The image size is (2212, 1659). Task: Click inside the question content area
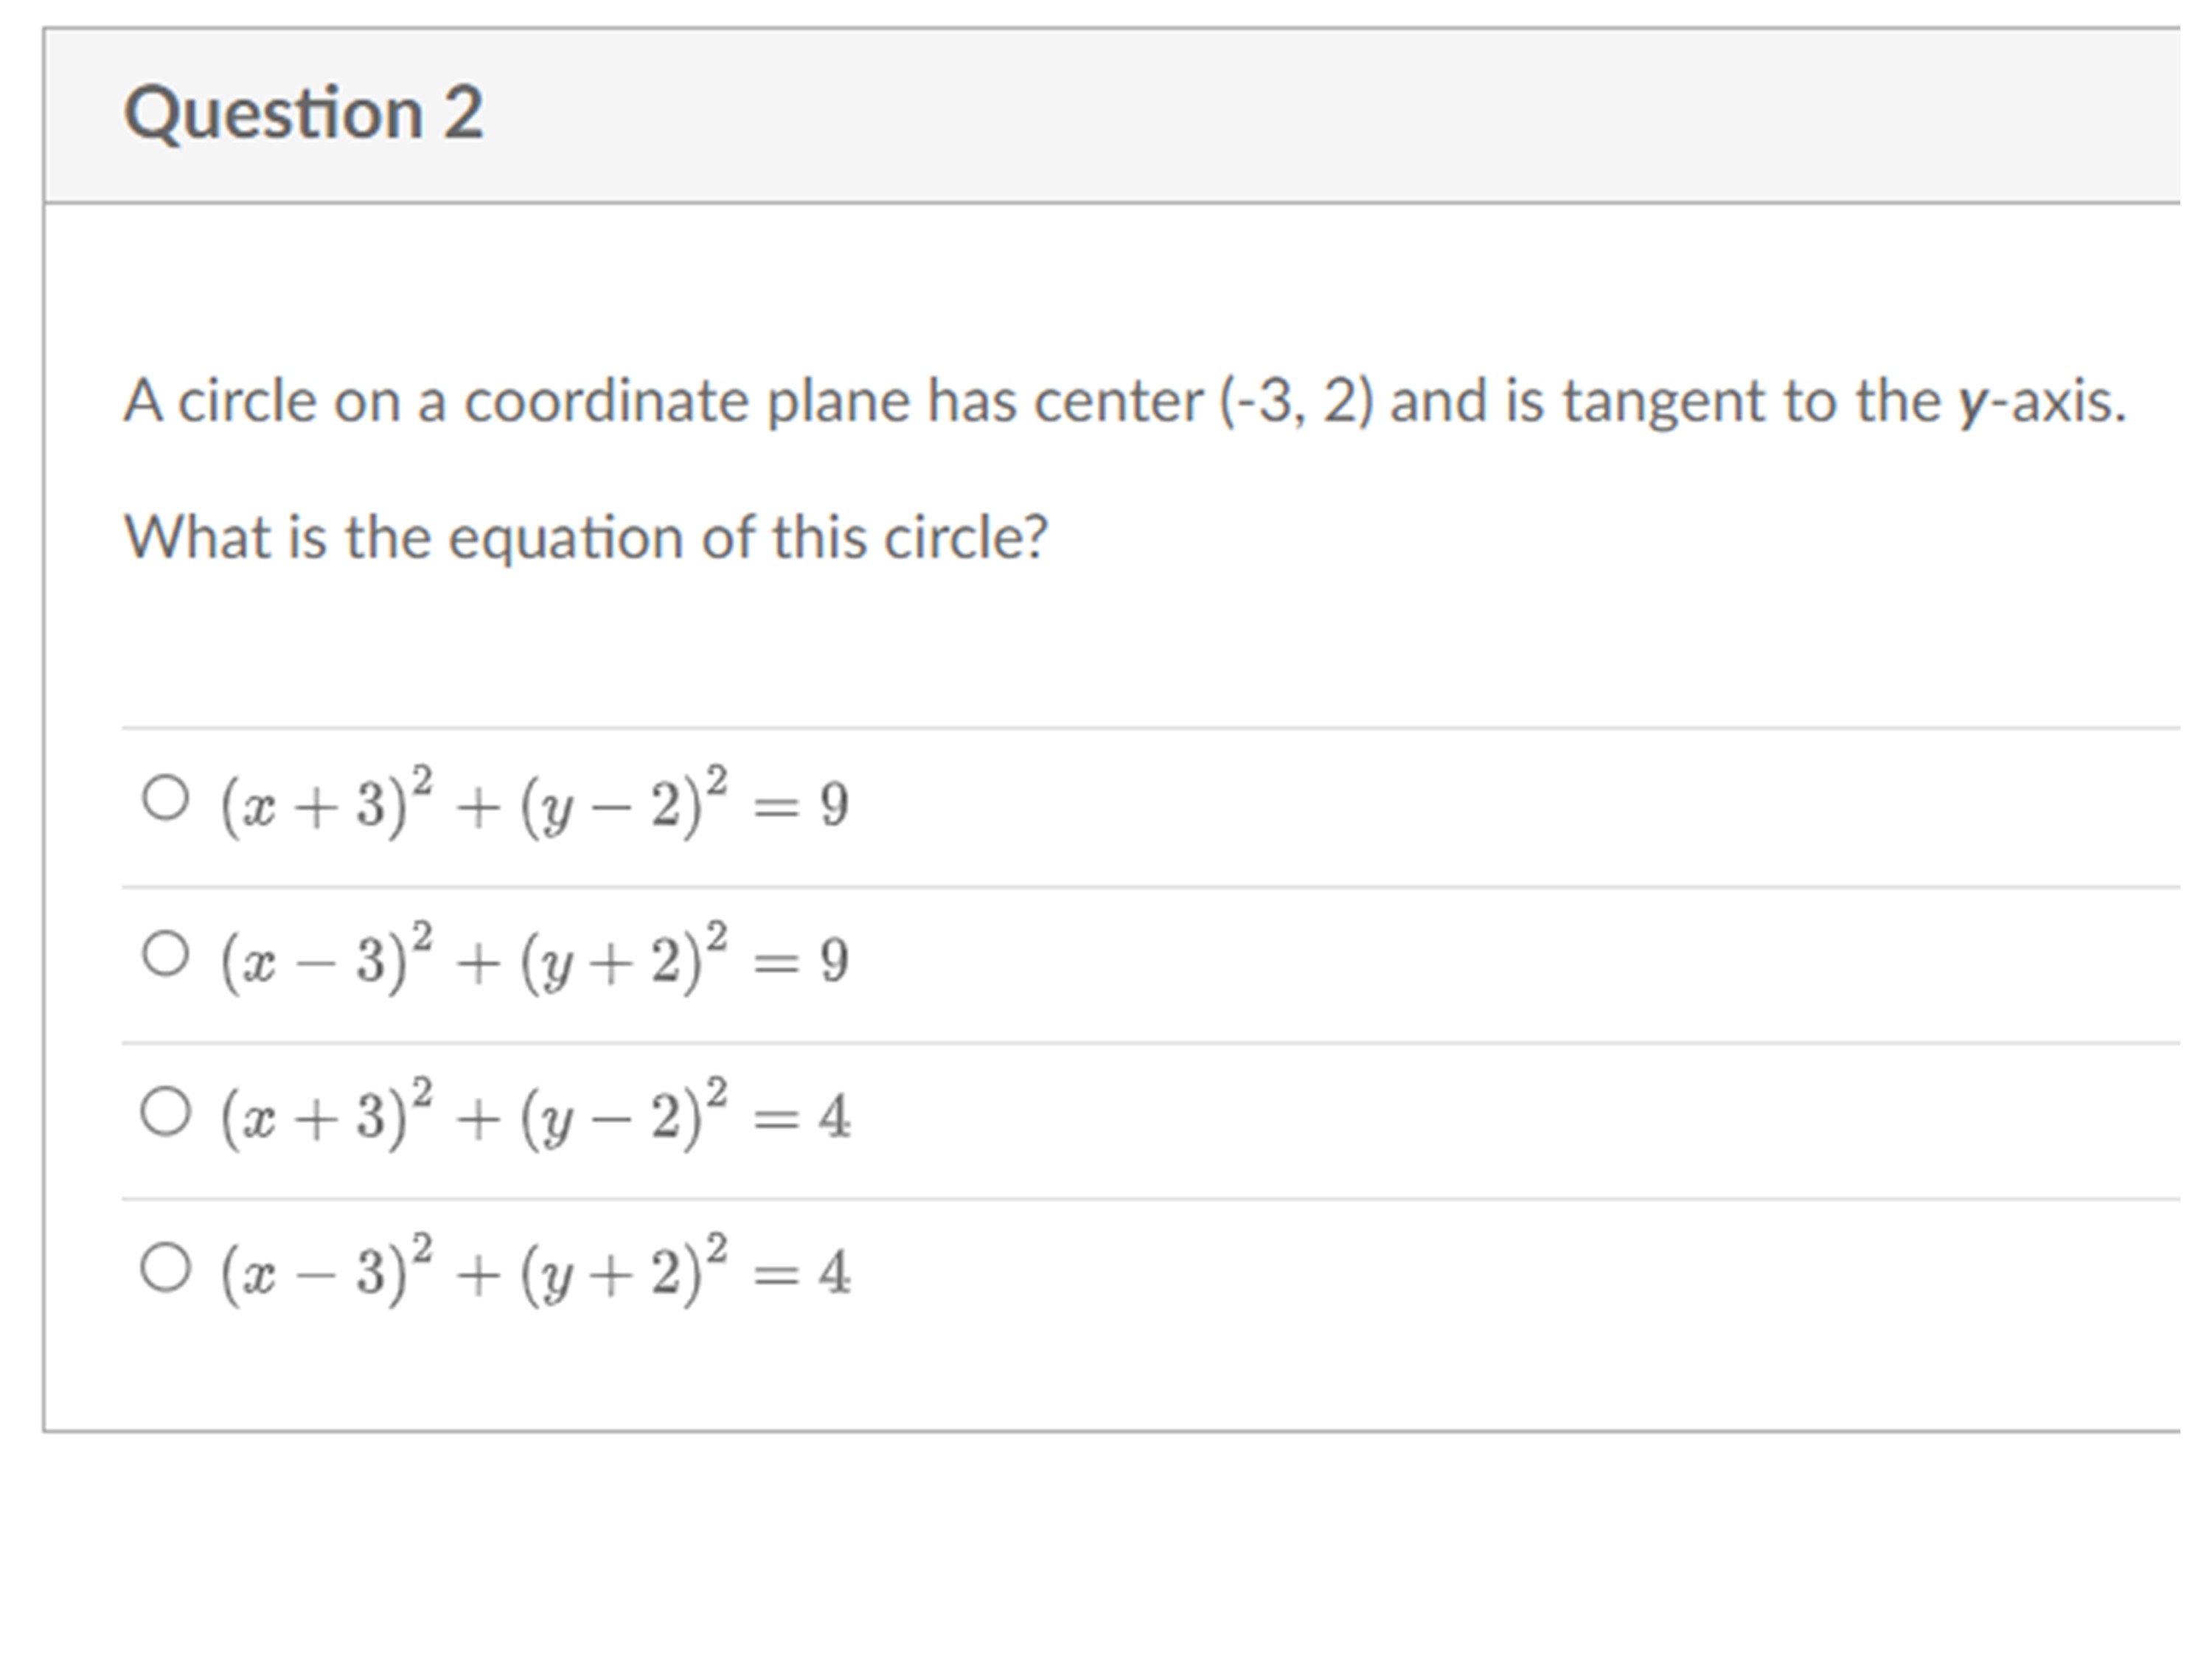tap(1100, 640)
